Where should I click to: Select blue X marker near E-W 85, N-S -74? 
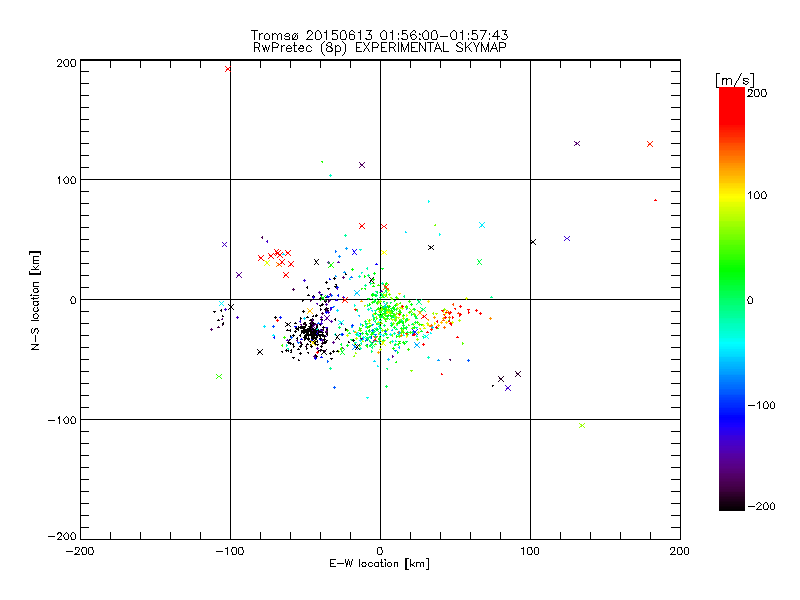(508, 388)
